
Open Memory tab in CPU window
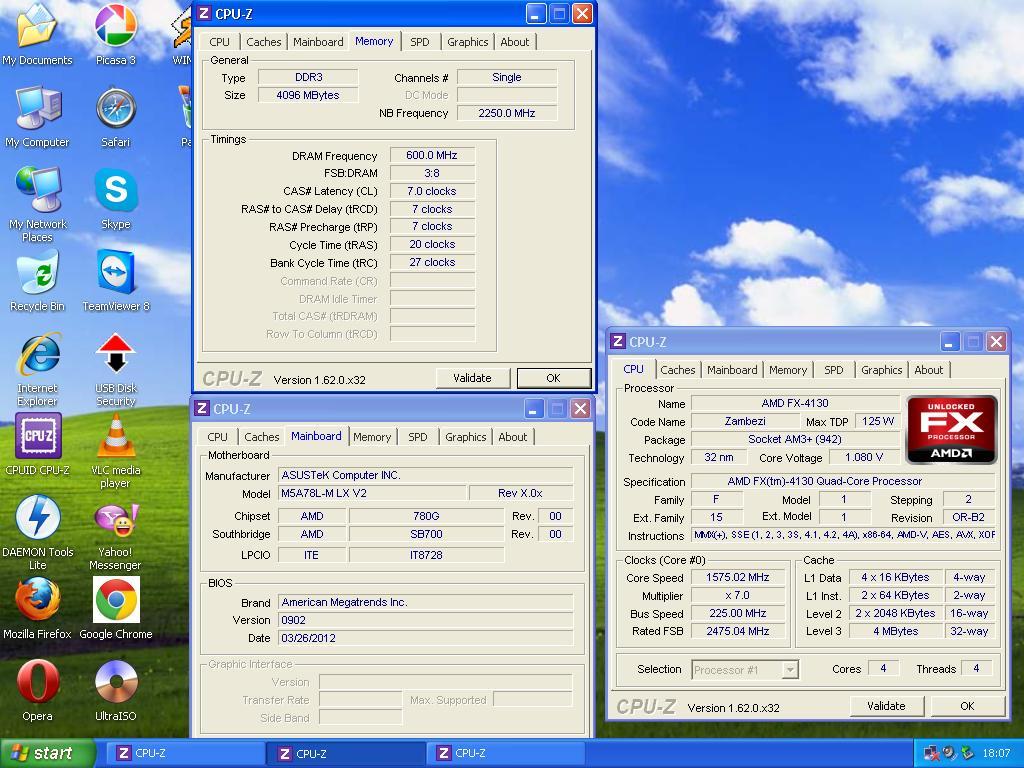[x=788, y=370]
